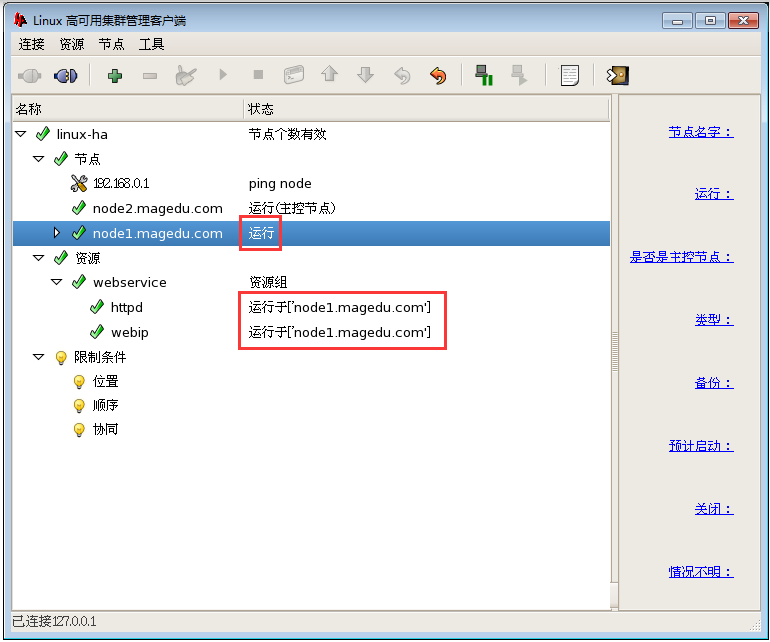Click the 状态 column header
Image resolution: width=770 pixels, height=642 pixels.
[x=426, y=109]
